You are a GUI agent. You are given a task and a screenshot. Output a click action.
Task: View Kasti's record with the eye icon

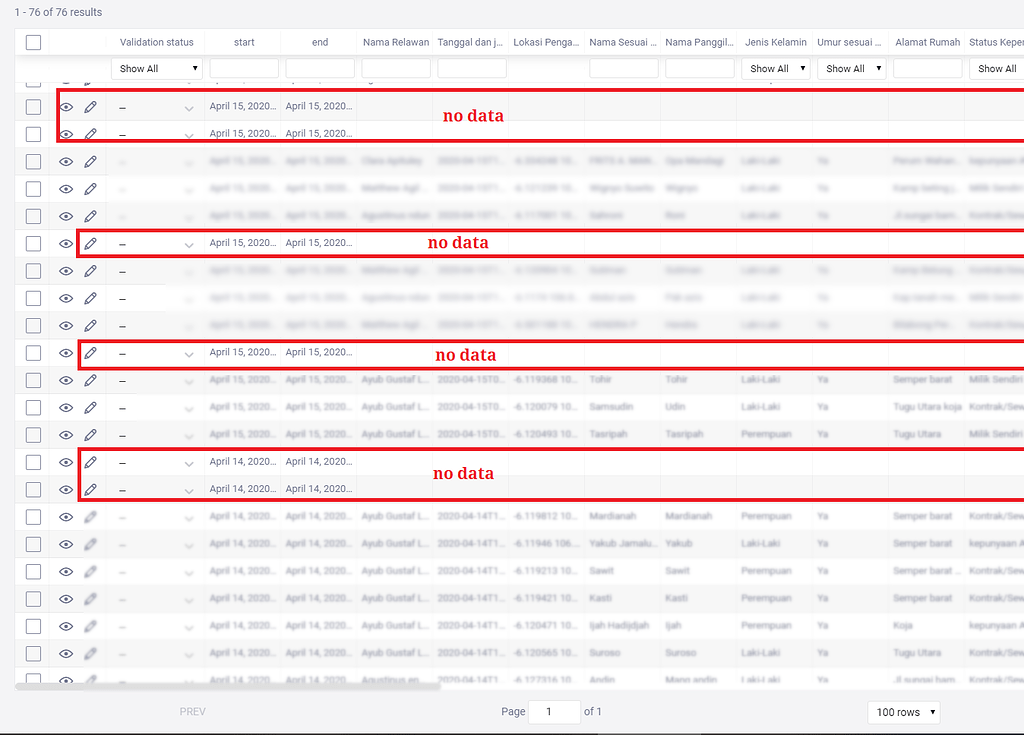(65, 598)
